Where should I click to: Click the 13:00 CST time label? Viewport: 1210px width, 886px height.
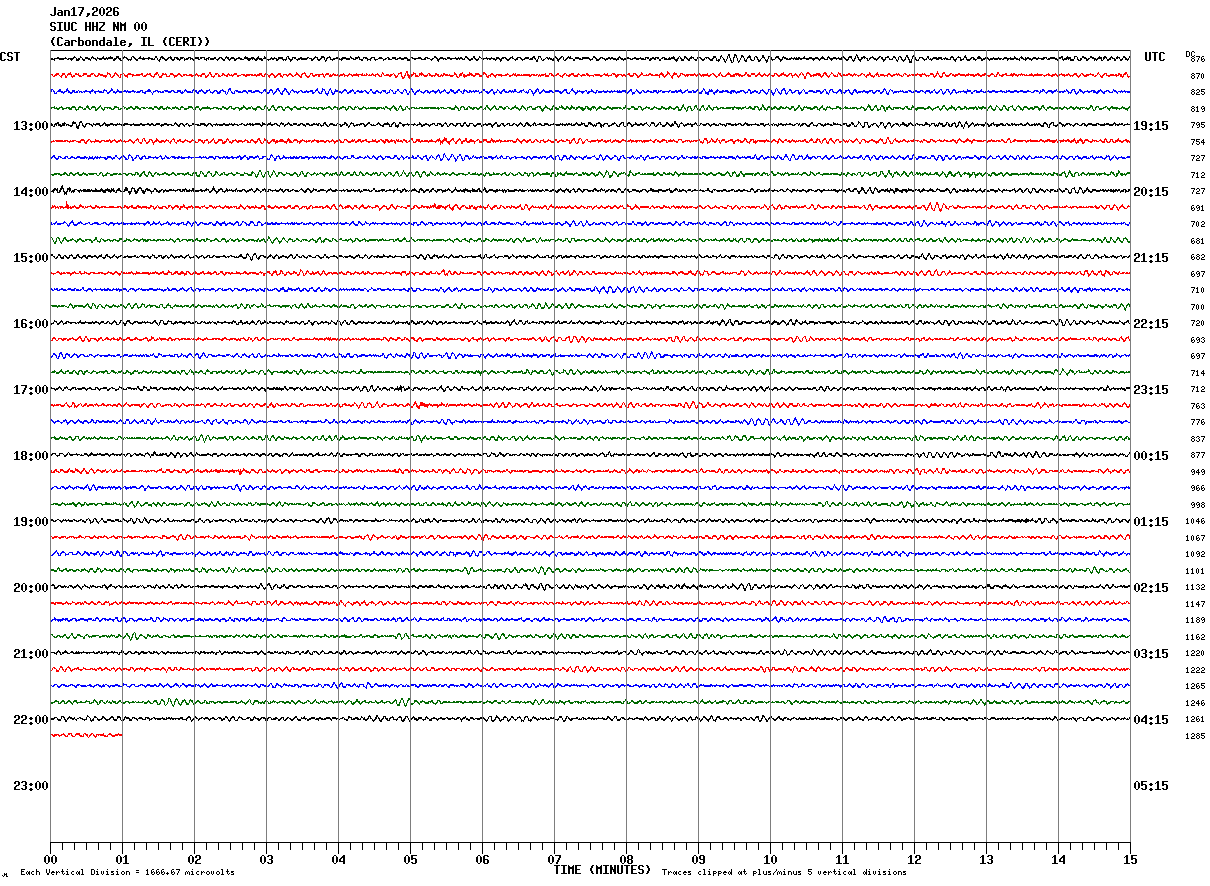click(x=30, y=126)
